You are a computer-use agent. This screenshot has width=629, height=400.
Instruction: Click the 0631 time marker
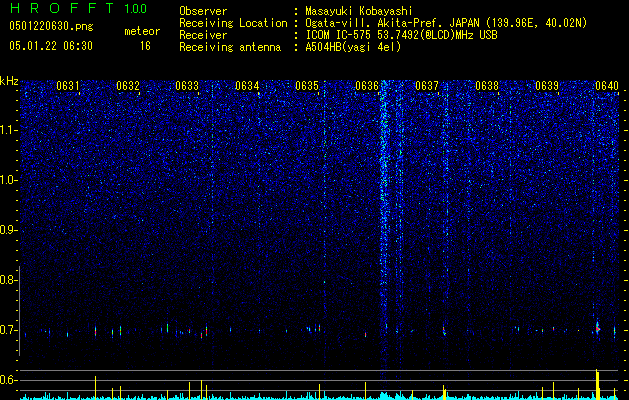pos(68,86)
